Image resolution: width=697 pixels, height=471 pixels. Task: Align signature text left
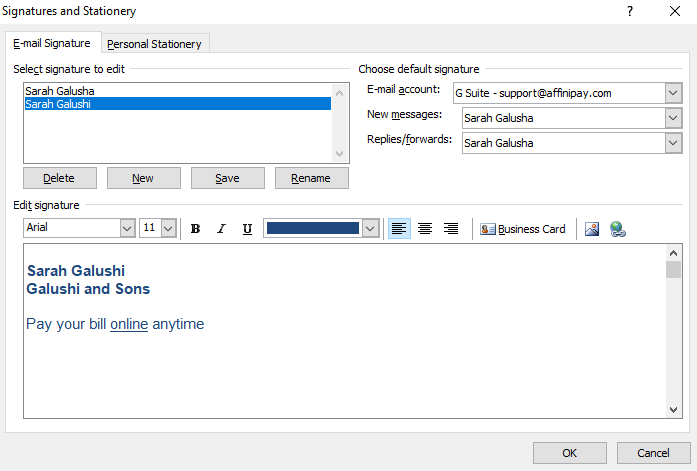tap(399, 229)
